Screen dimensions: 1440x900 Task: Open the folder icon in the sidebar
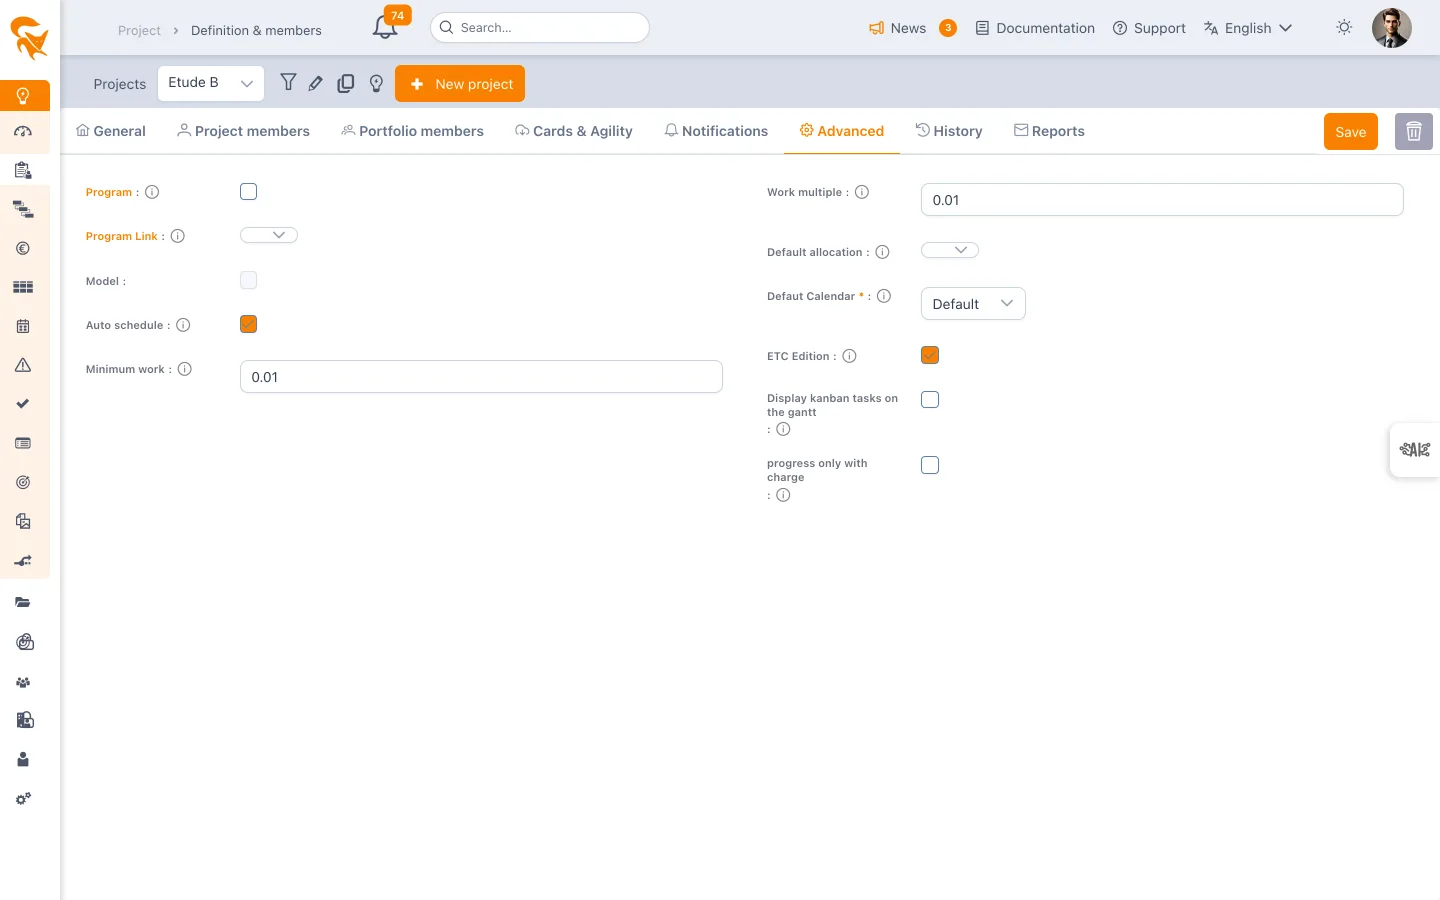(x=23, y=603)
